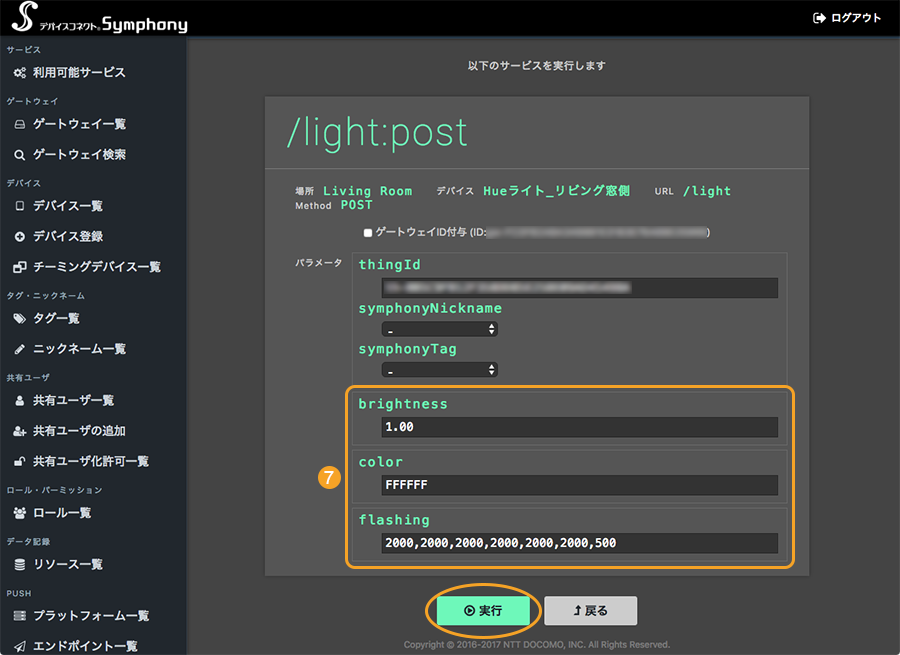Focus the brightness input field

[x=580, y=427]
